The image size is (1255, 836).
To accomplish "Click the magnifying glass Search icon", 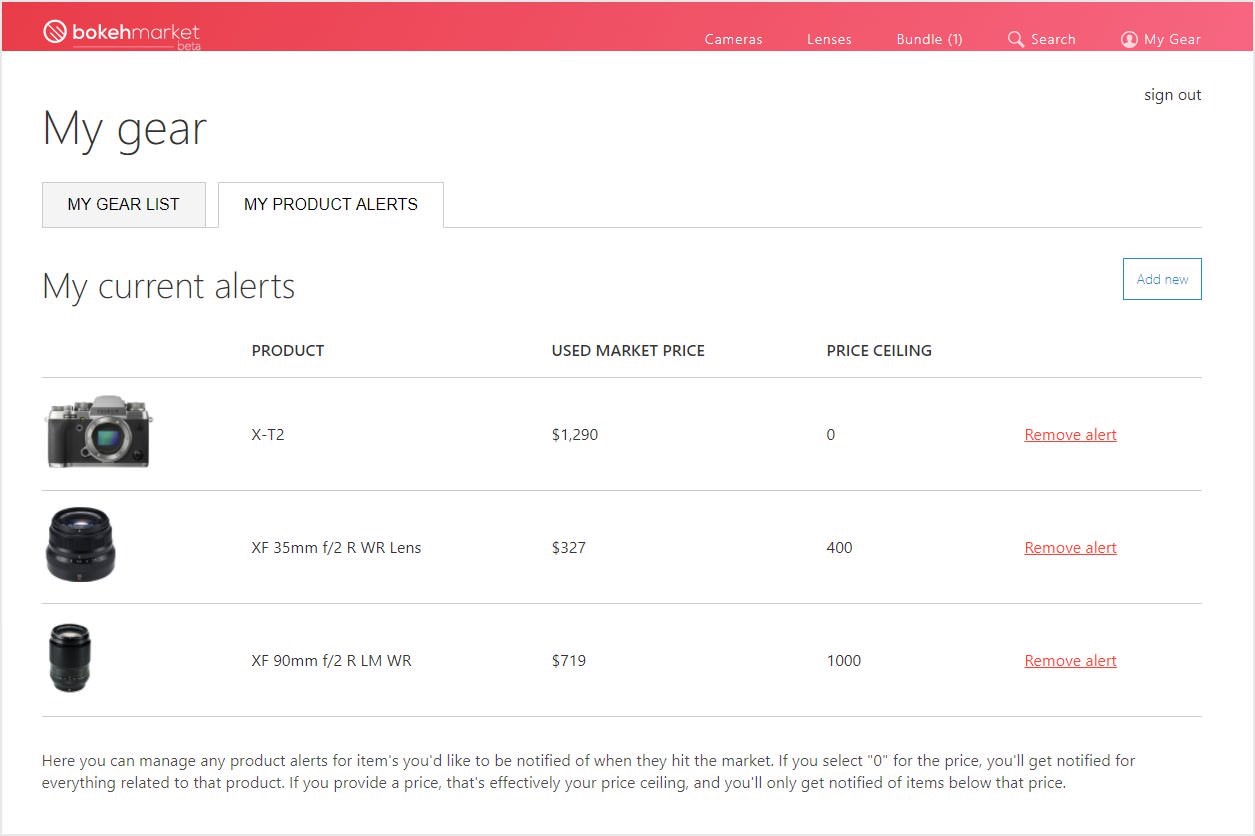I will click(1015, 39).
